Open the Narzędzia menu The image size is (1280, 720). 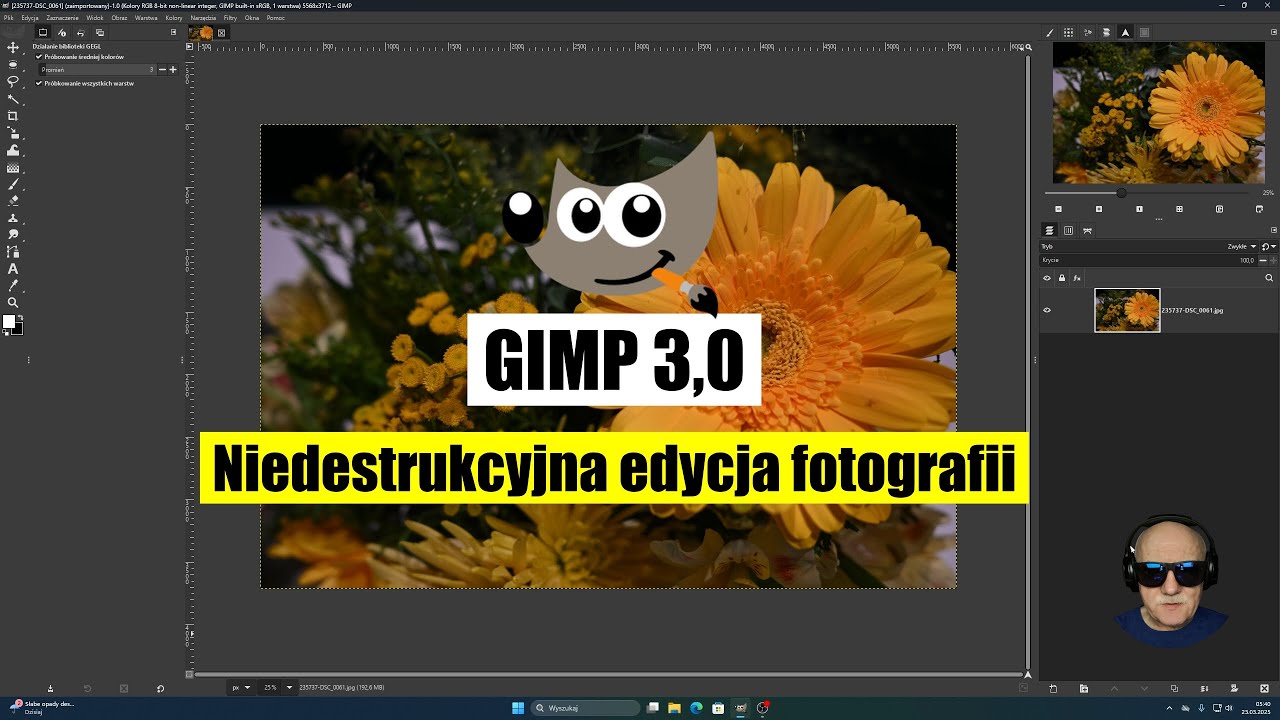pos(203,18)
